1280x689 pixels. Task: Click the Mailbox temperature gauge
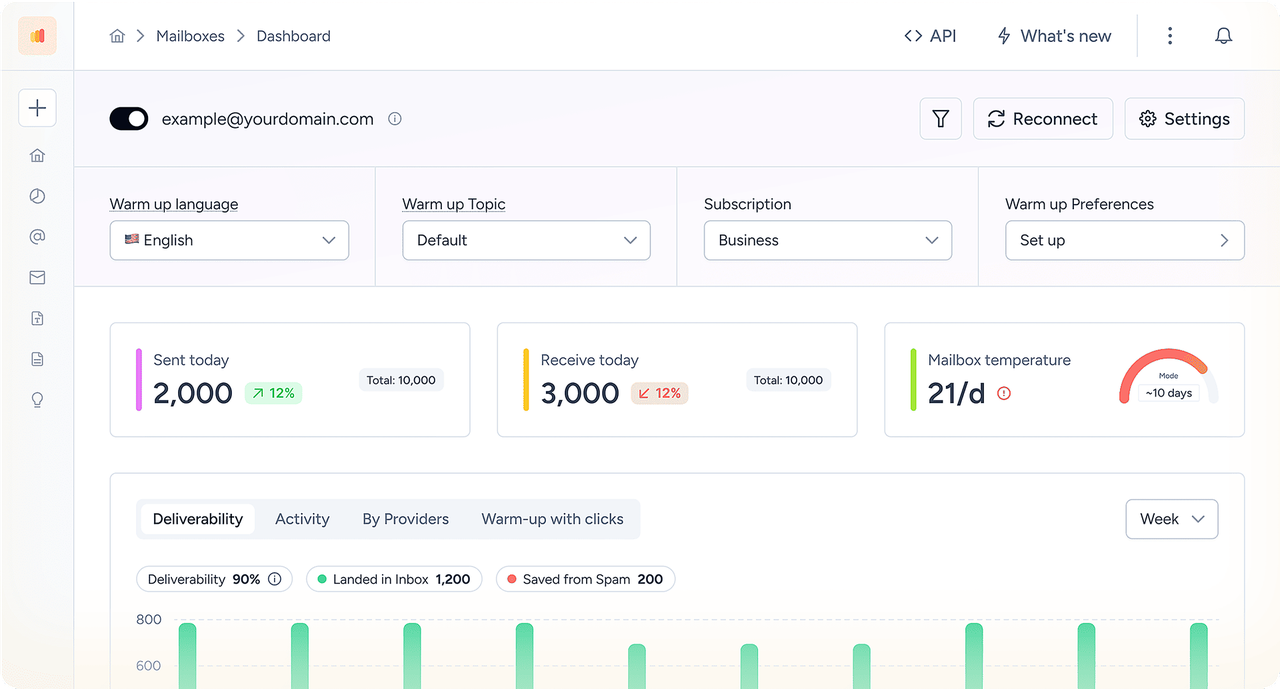pyautogui.click(x=1169, y=377)
